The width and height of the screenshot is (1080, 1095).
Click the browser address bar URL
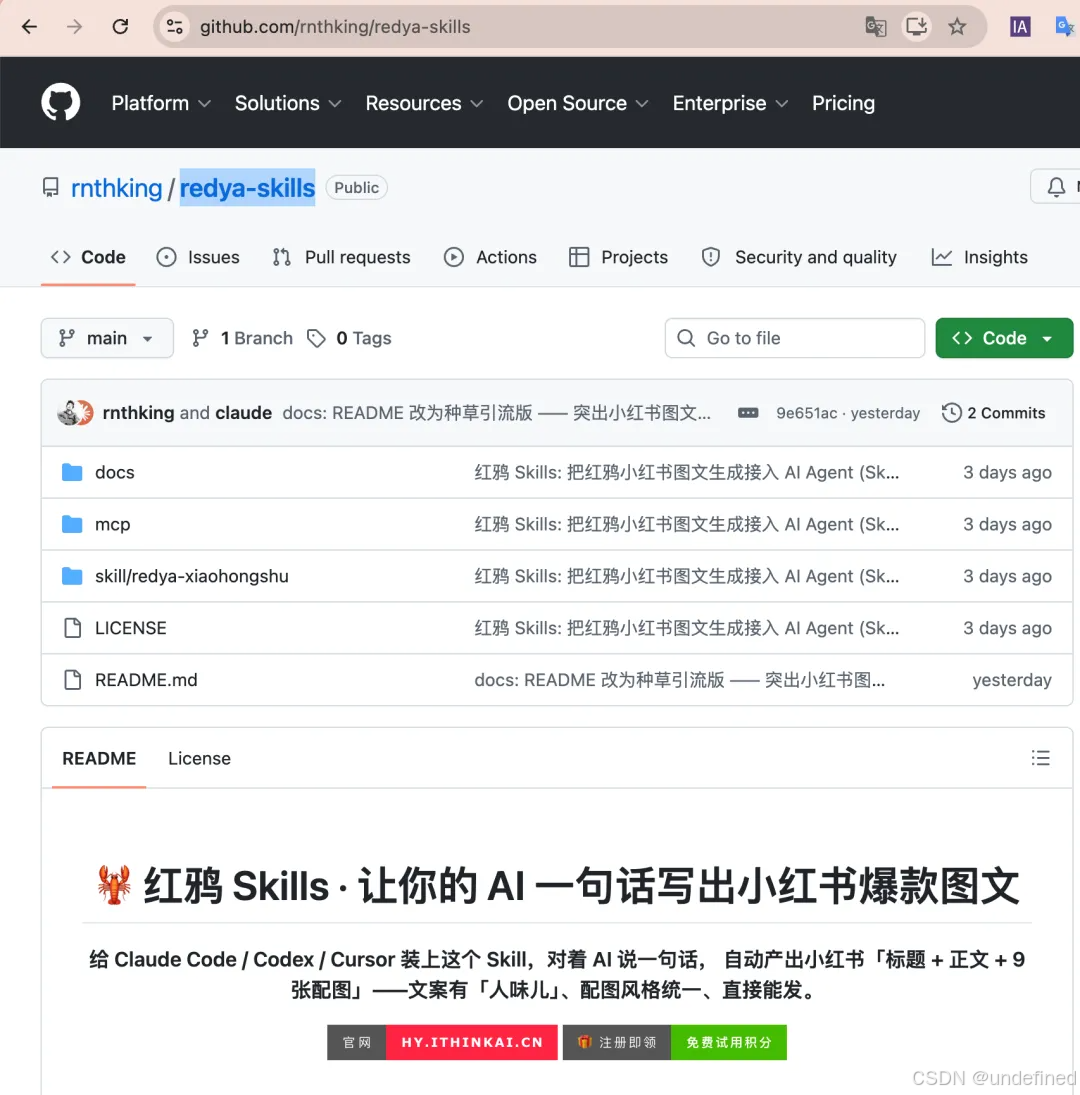(335, 27)
